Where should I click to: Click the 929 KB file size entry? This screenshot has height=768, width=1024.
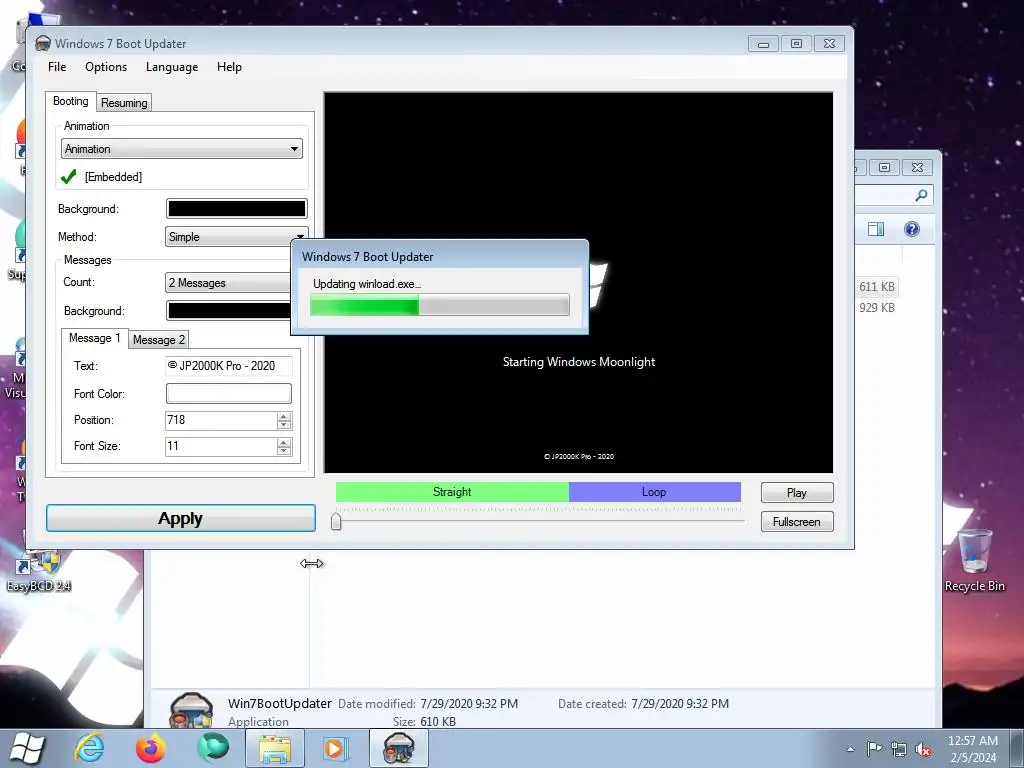(876, 308)
